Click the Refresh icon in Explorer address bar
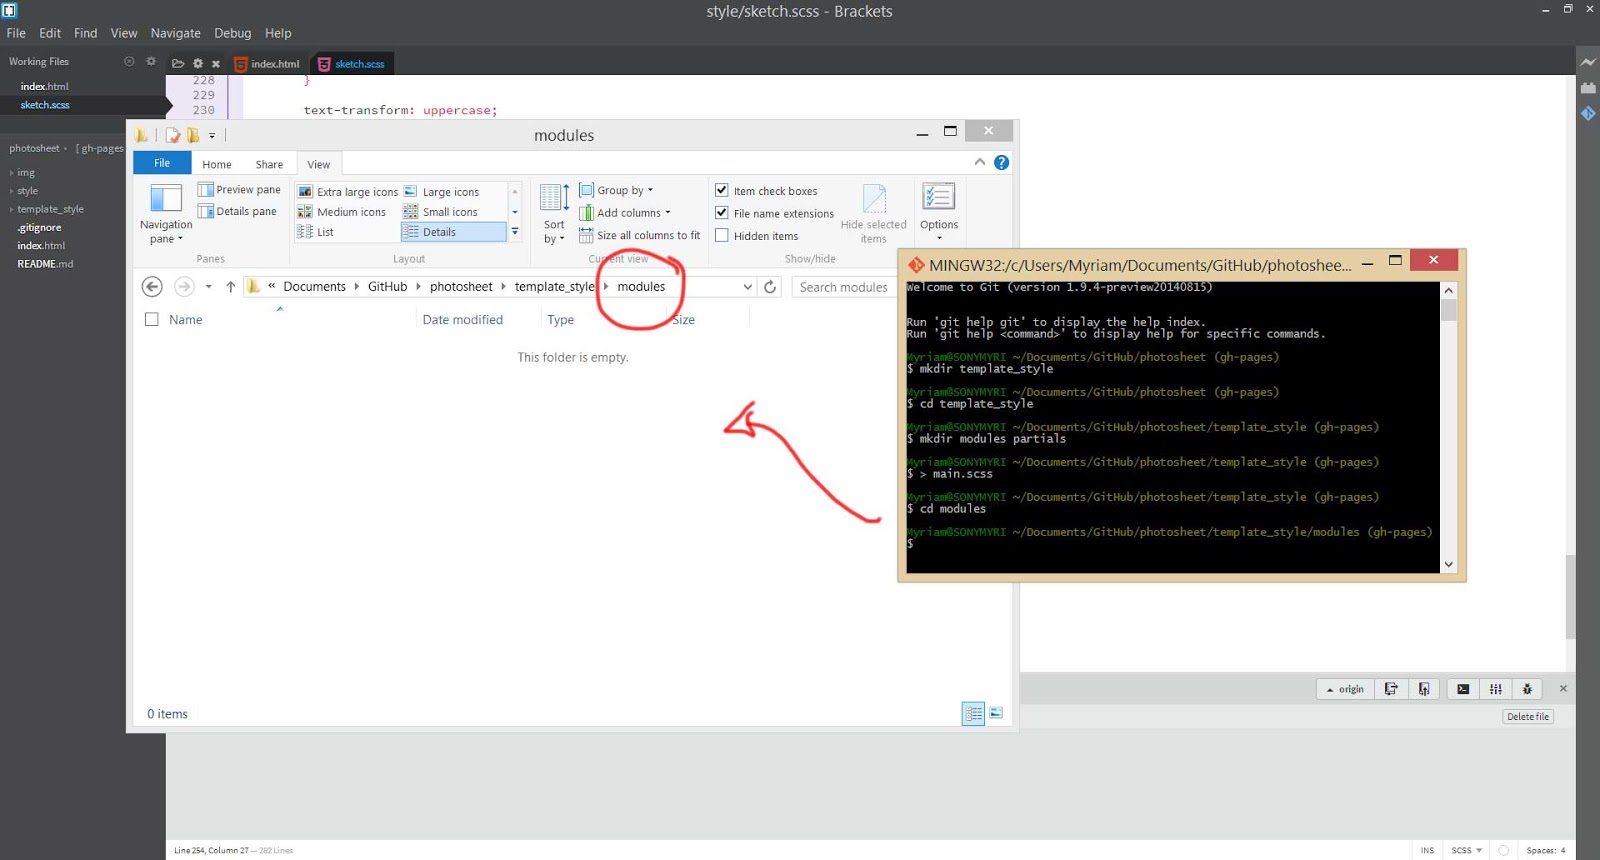 point(770,287)
